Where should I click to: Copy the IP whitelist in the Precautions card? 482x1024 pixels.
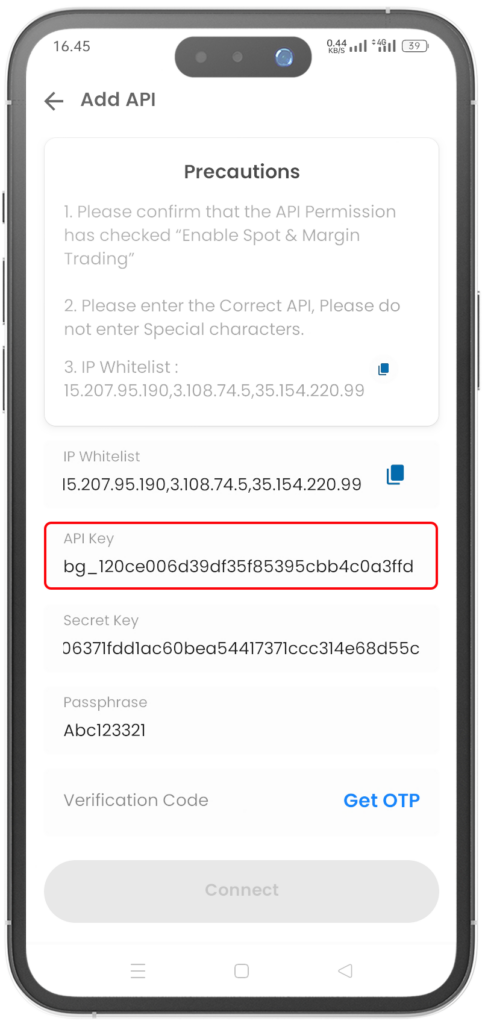(x=383, y=369)
